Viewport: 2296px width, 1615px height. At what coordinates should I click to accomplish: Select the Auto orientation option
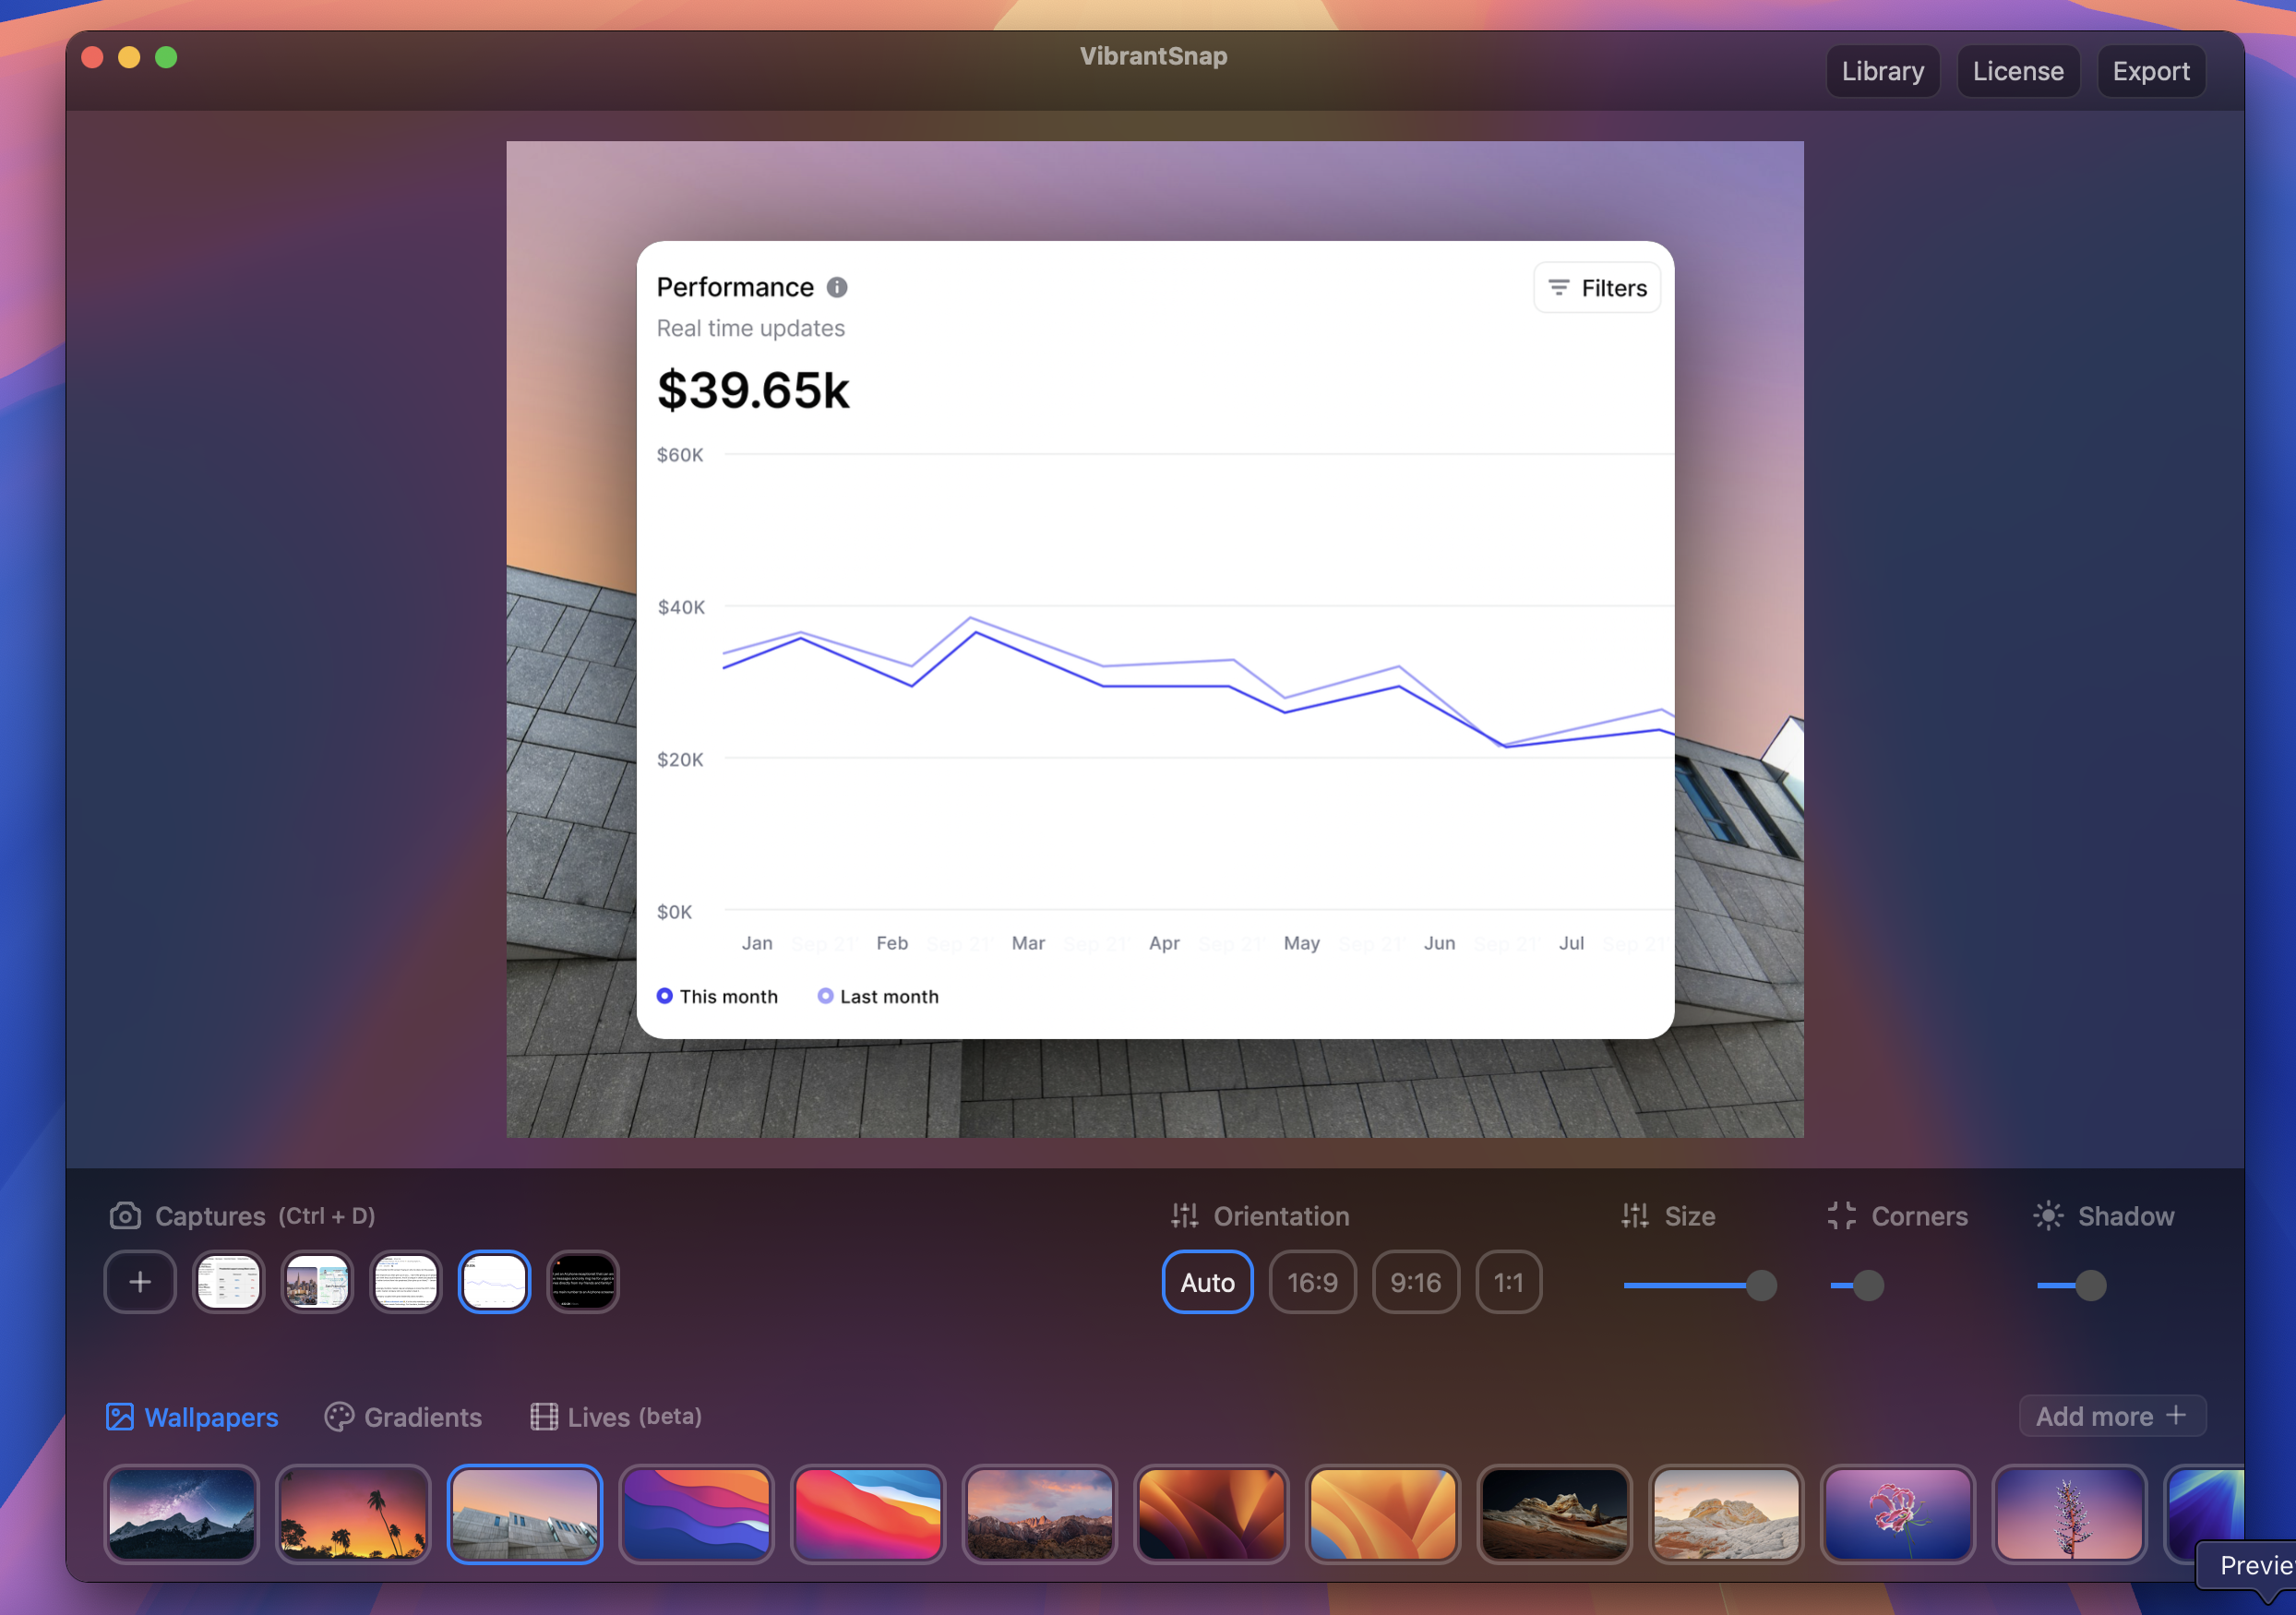(x=1207, y=1283)
